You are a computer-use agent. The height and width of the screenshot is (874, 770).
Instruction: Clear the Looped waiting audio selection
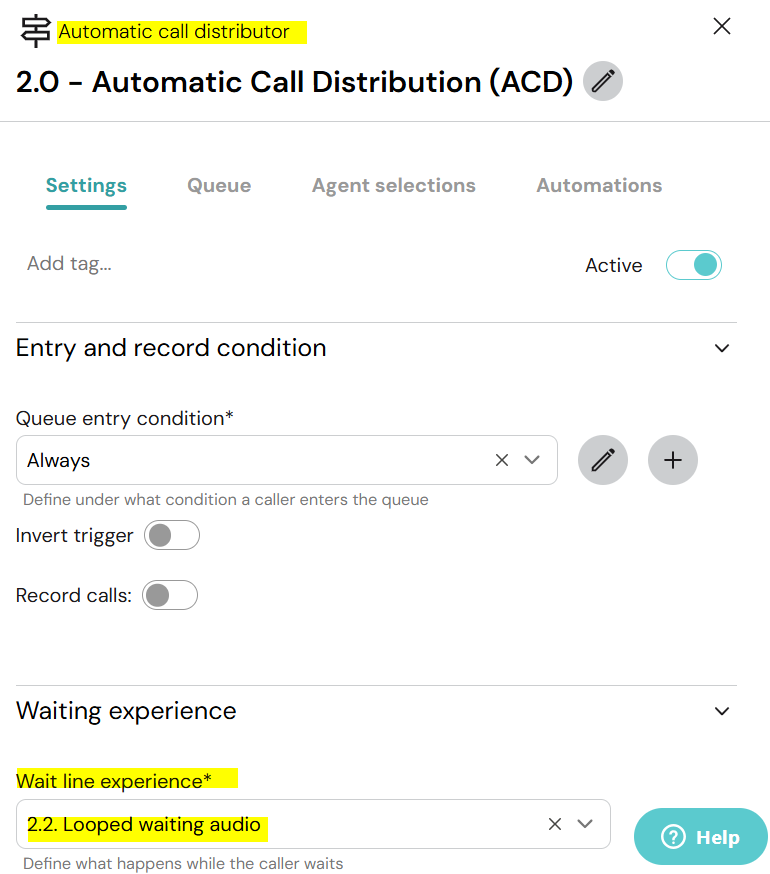555,824
